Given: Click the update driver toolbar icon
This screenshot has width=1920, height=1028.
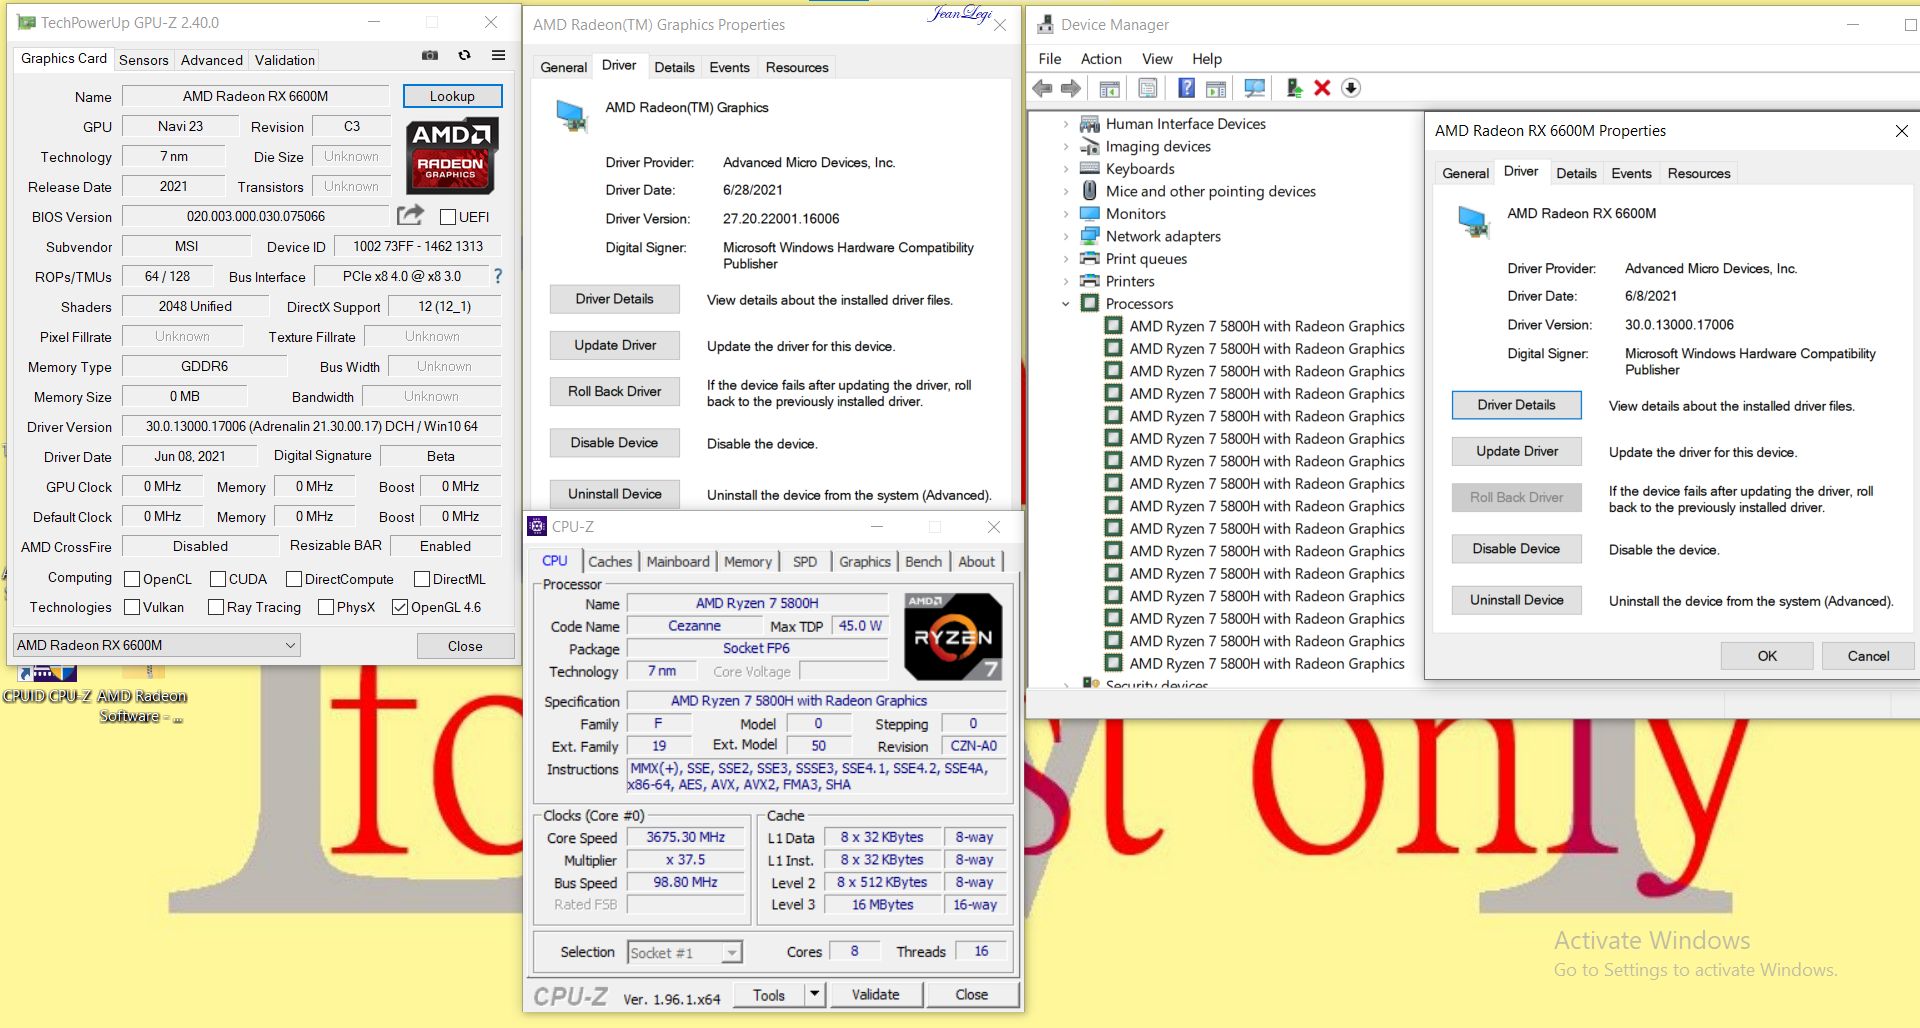Looking at the screenshot, I should tap(1293, 88).
